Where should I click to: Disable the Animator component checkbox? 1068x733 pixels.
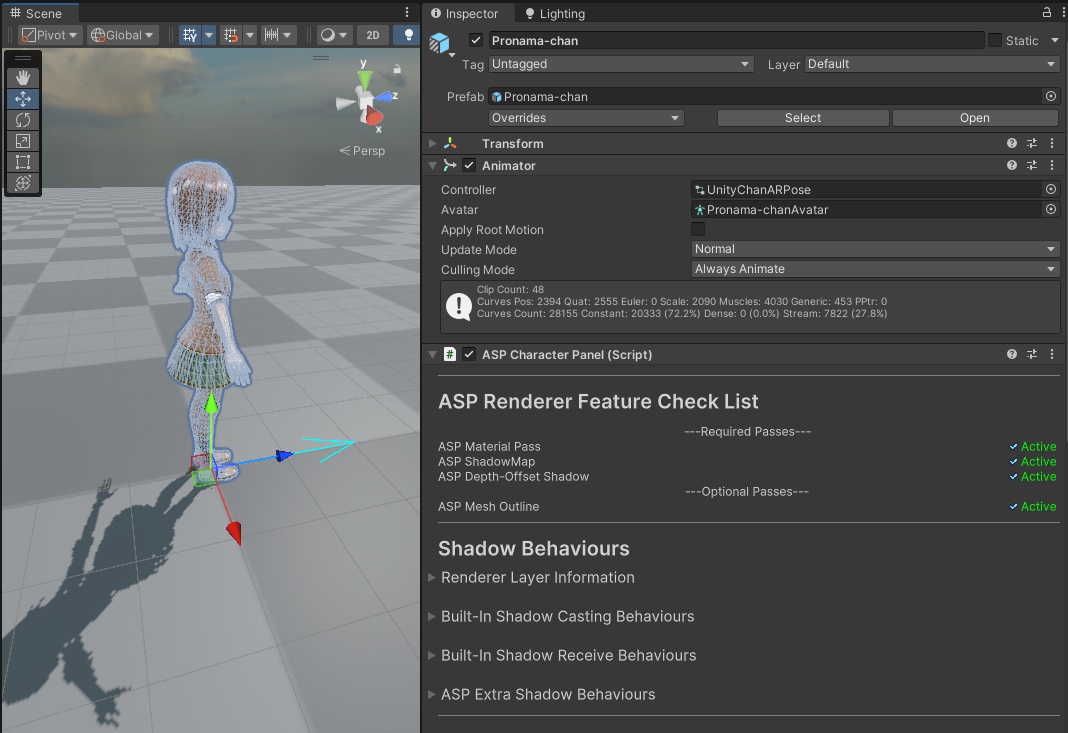469,166
